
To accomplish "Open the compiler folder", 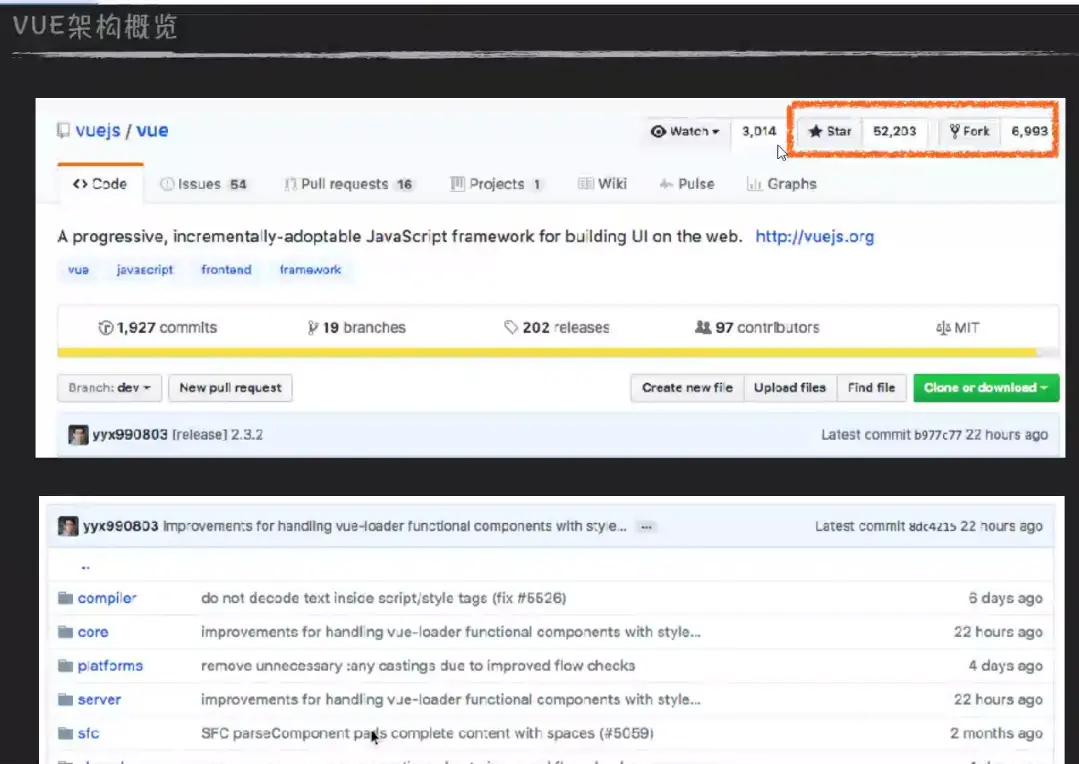I will (x=107, y=598).
